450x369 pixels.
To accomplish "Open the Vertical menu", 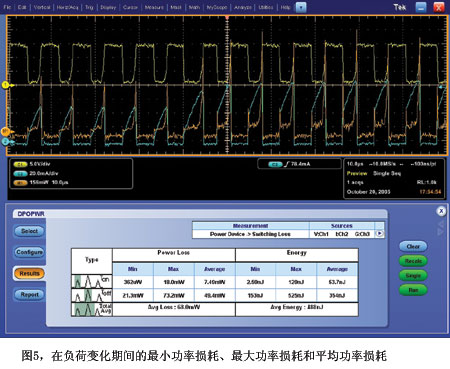I will 42,7.
